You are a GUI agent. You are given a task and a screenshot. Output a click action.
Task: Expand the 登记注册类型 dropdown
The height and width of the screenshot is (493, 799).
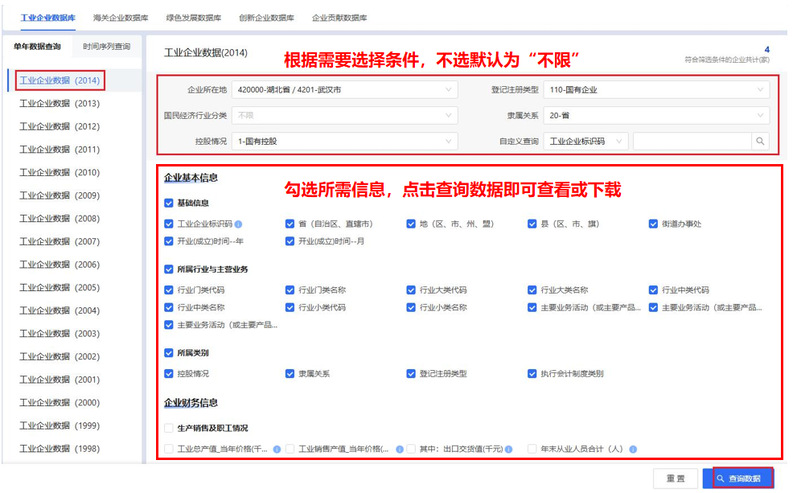point(657,90)
